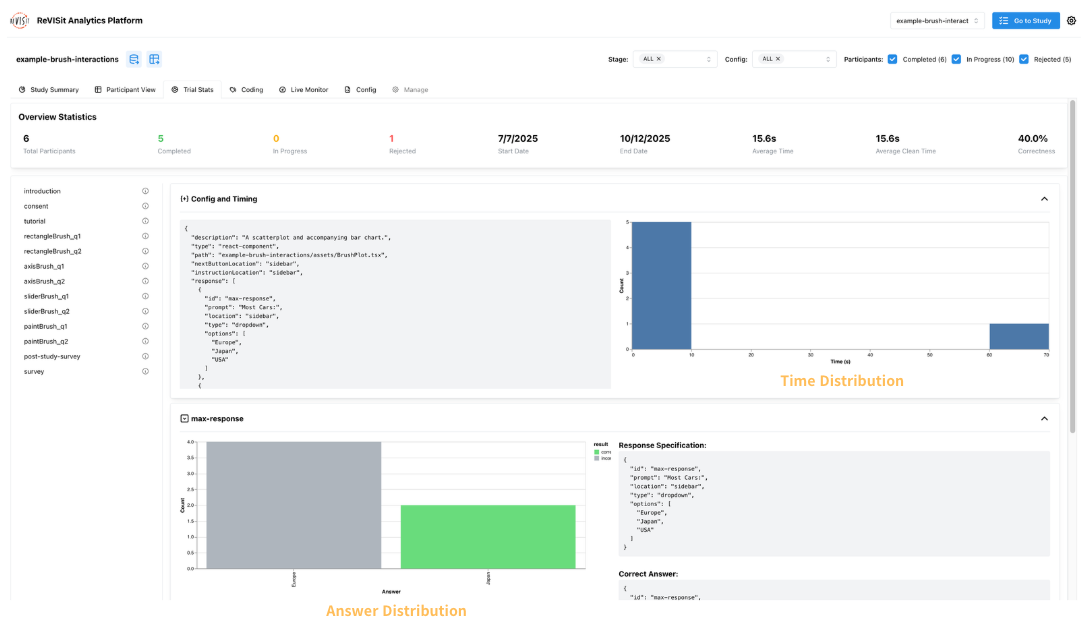Click the Go to Study button
1089x627 pixels.
(1025, 20)
